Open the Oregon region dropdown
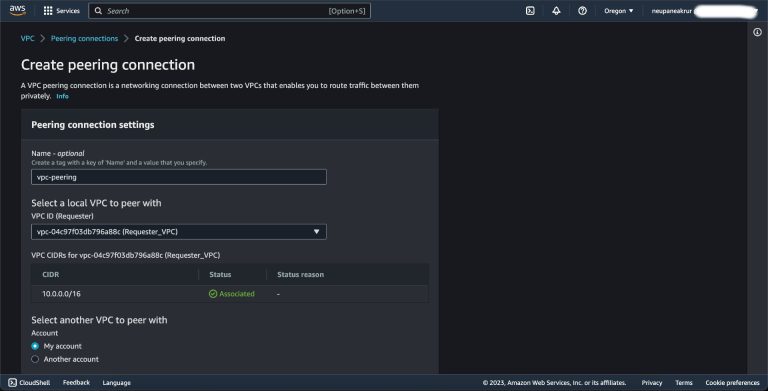Image resolution: width=768 pixels, height=391 pixels. pyautogui.click(x=619, y=11)
